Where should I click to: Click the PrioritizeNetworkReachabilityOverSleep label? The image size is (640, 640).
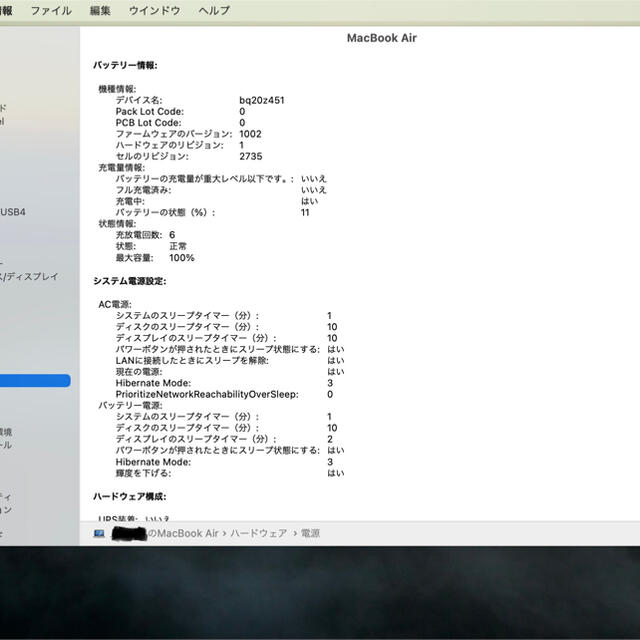pos(207,394)
